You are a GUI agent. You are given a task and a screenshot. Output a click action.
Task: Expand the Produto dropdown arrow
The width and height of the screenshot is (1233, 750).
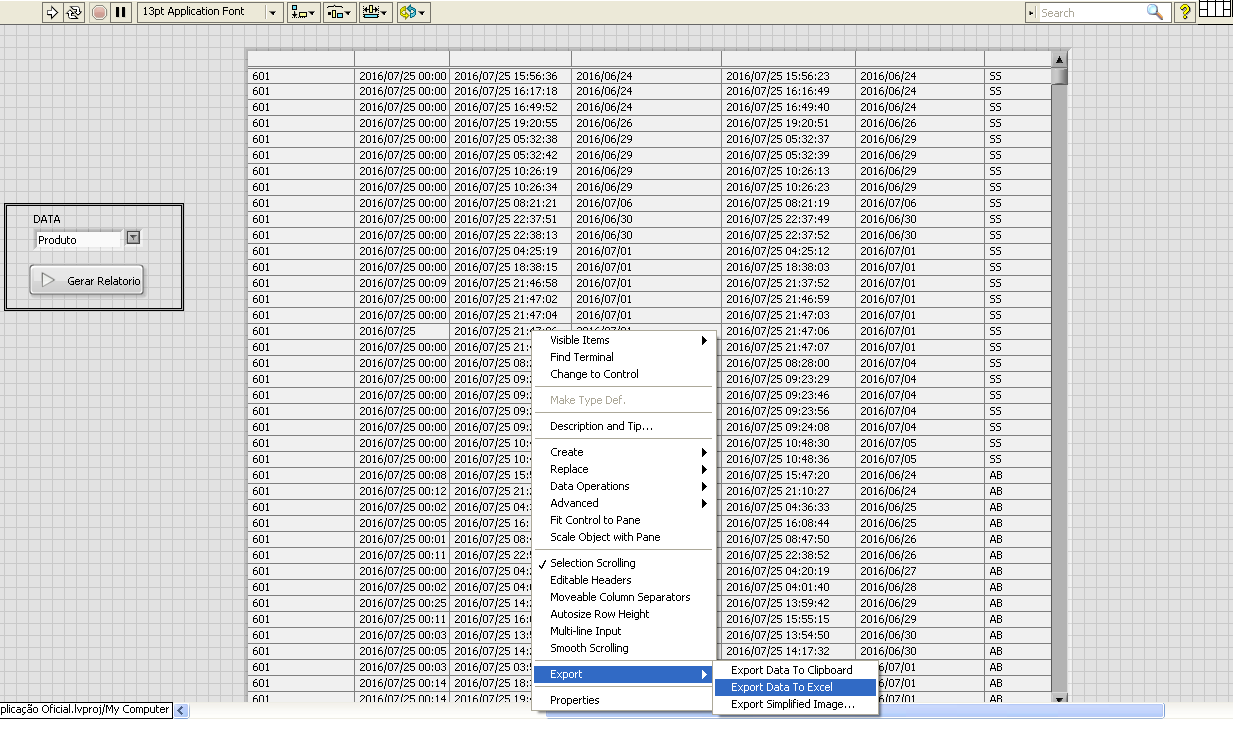[x=133, y=238]
